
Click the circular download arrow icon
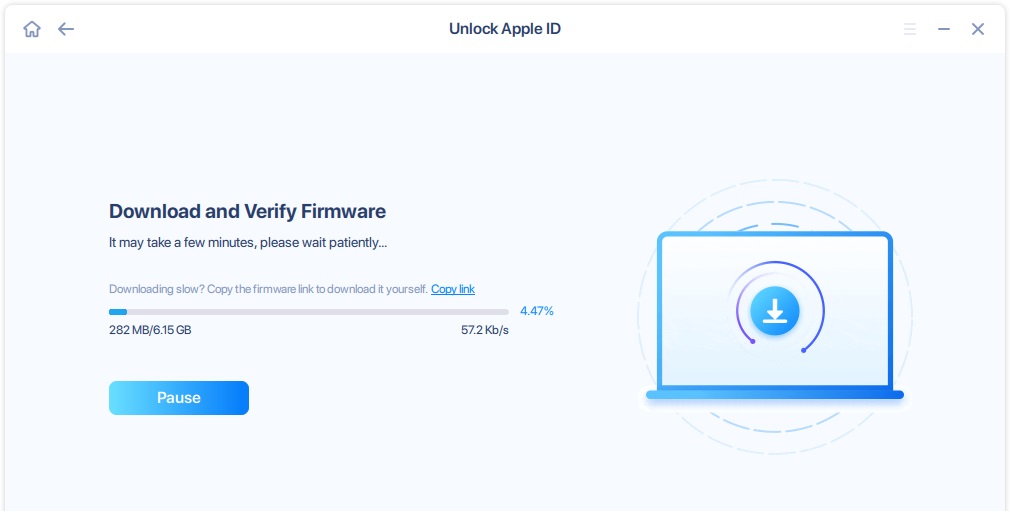[x=775, y=311]
